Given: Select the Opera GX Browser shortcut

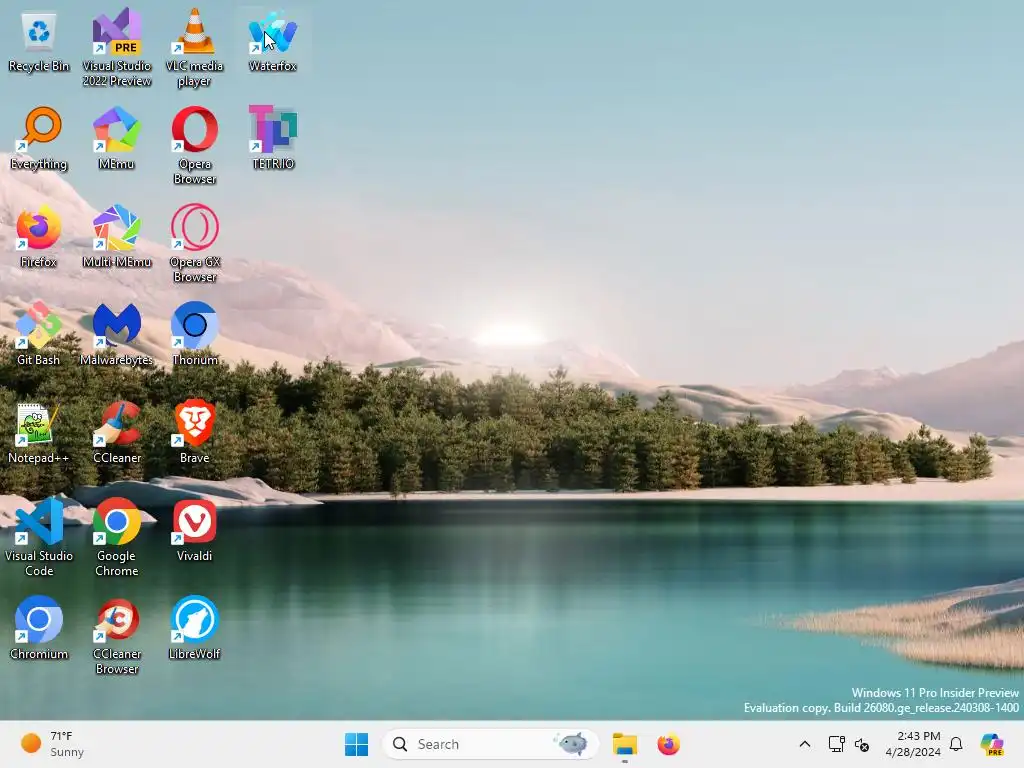Looking at the screenshot, I should [x=195, y=243].
